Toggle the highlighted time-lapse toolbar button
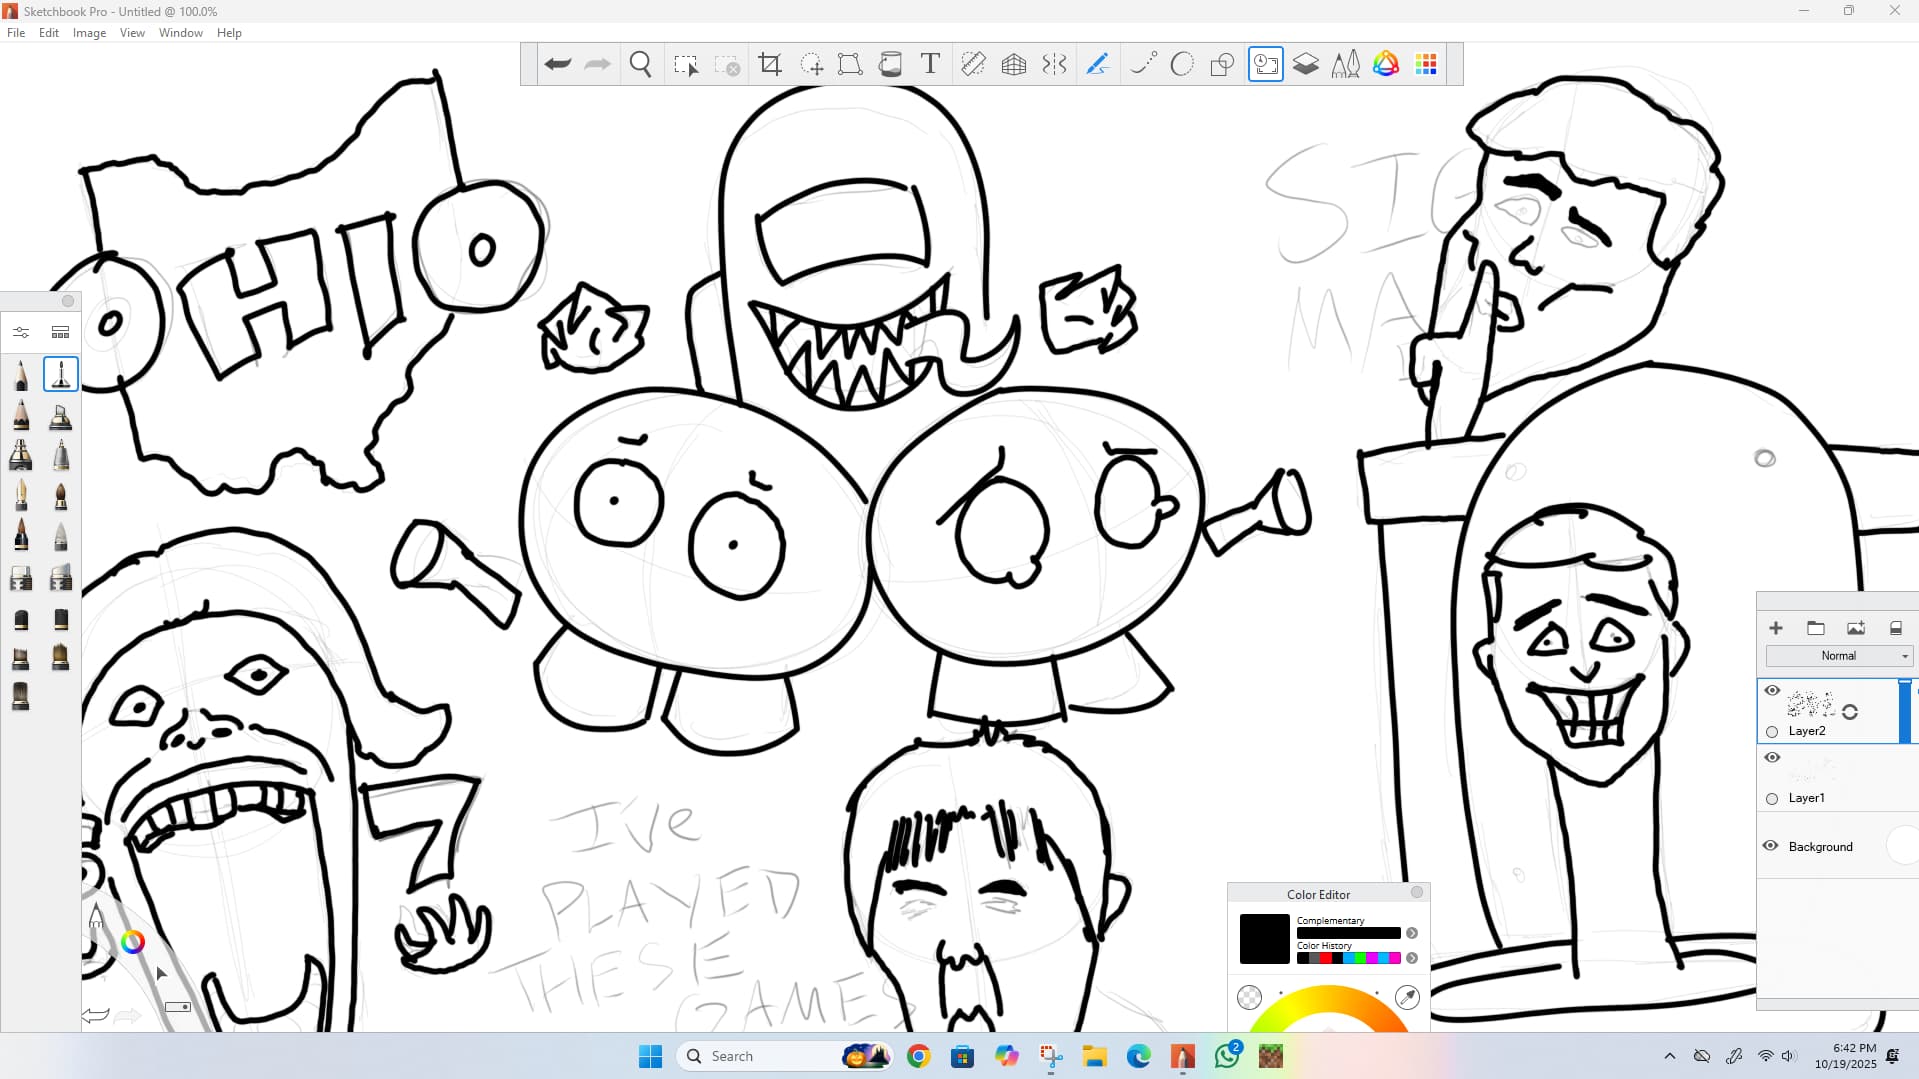The image size is (1919, 1079). [x=1266, y=65]
